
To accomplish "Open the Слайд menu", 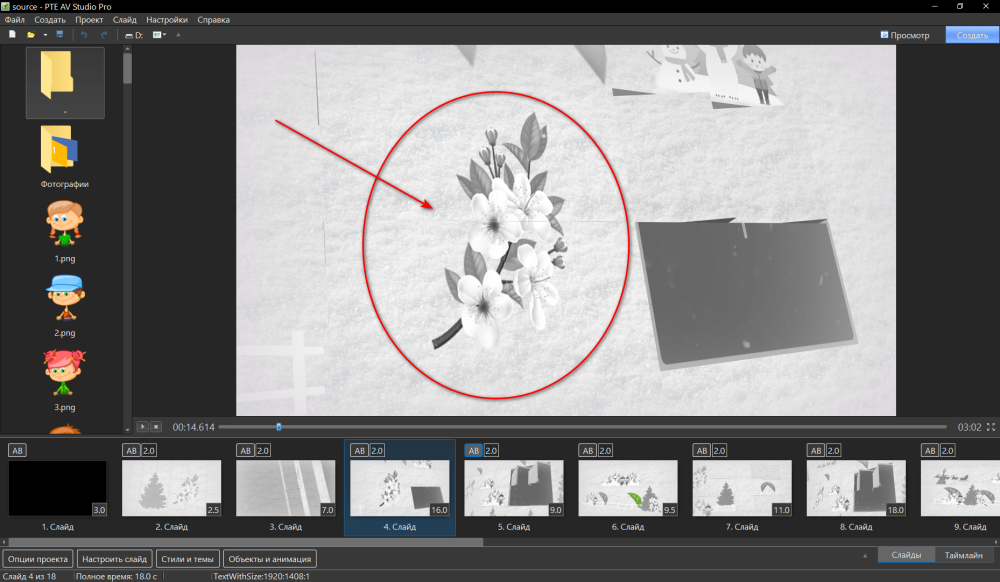I will (x=125, y=20).
